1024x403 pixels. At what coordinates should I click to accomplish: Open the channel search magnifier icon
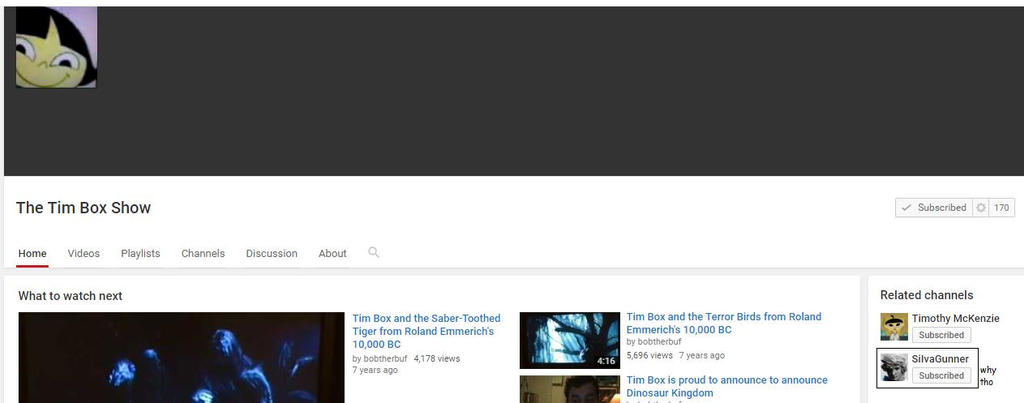(374, 252)
